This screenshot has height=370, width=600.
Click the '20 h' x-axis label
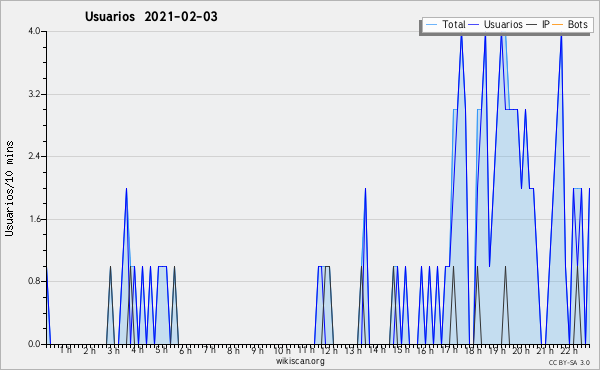(x=521, y=350)
